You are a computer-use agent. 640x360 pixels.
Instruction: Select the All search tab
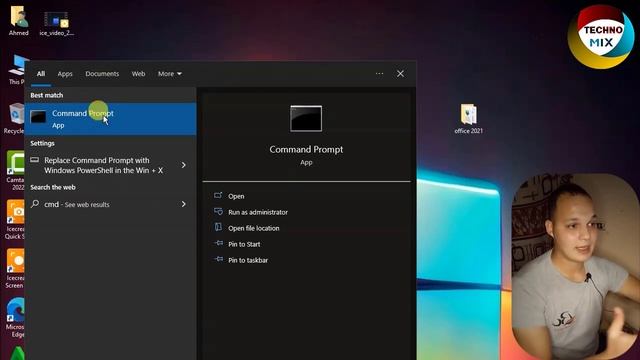[x=41, y=74]
